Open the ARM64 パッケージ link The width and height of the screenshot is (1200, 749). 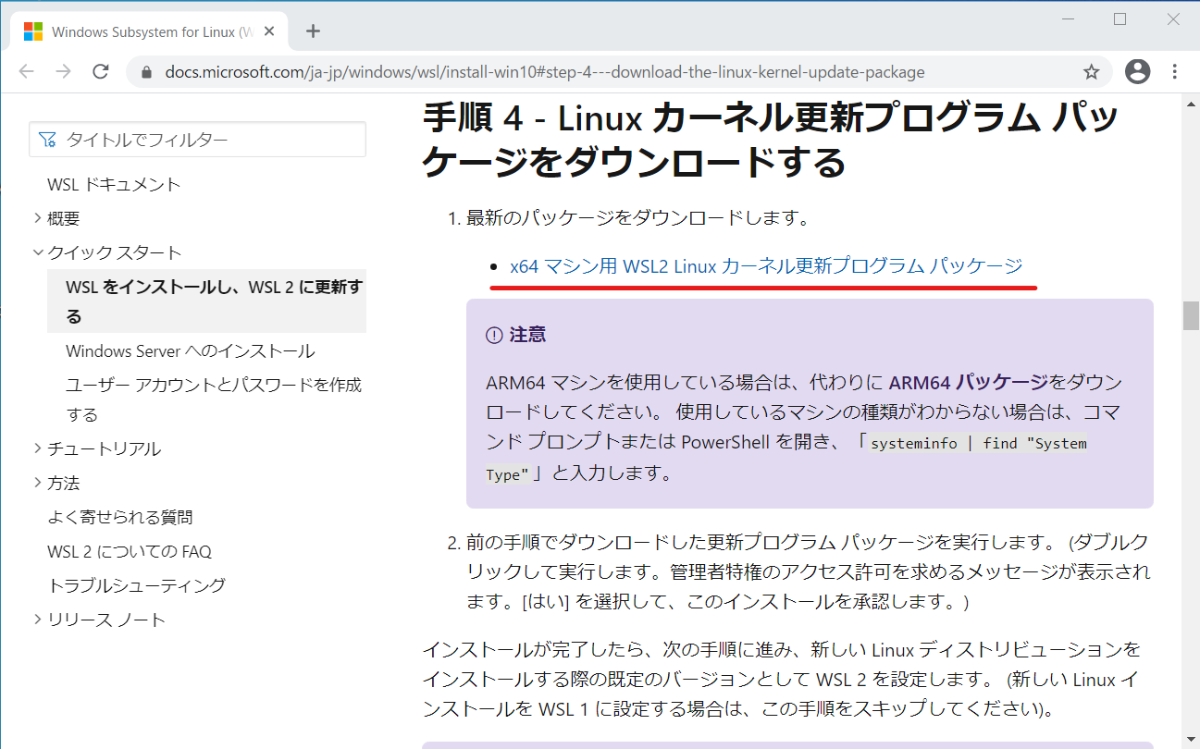(x=968, y=382)
